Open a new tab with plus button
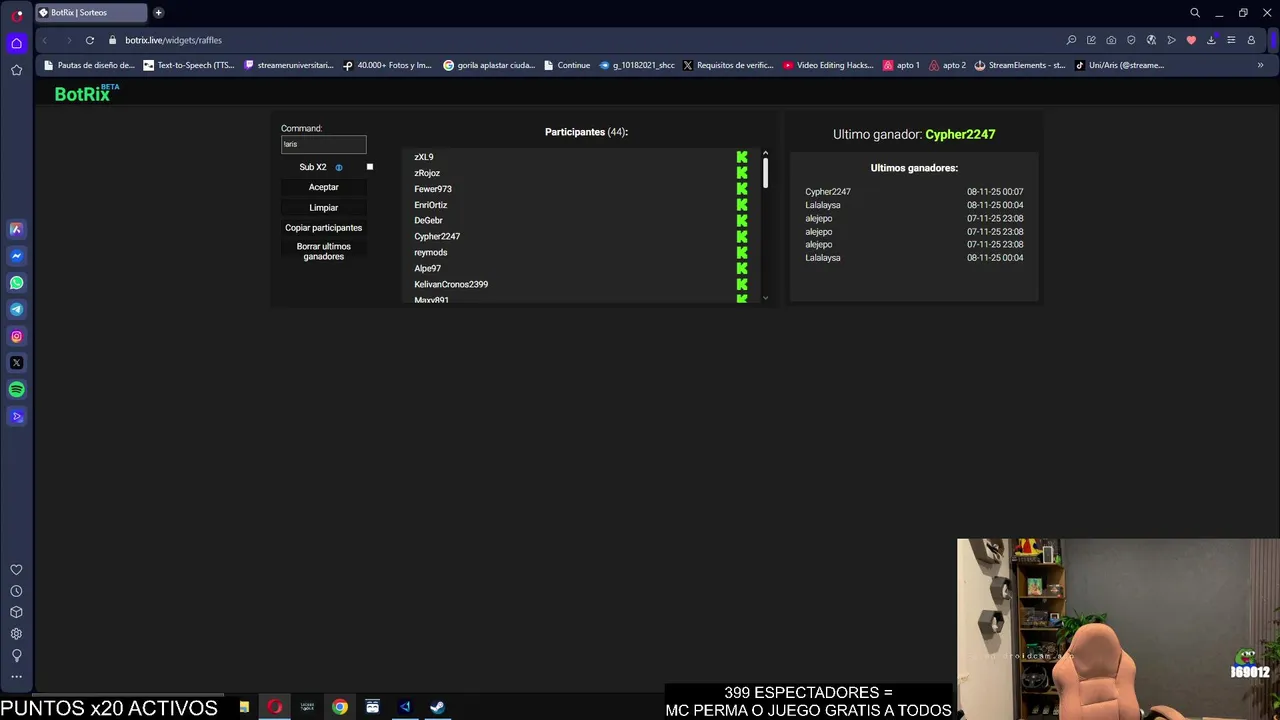This screenshot has height=720, width=1280. tap(158, 13)
